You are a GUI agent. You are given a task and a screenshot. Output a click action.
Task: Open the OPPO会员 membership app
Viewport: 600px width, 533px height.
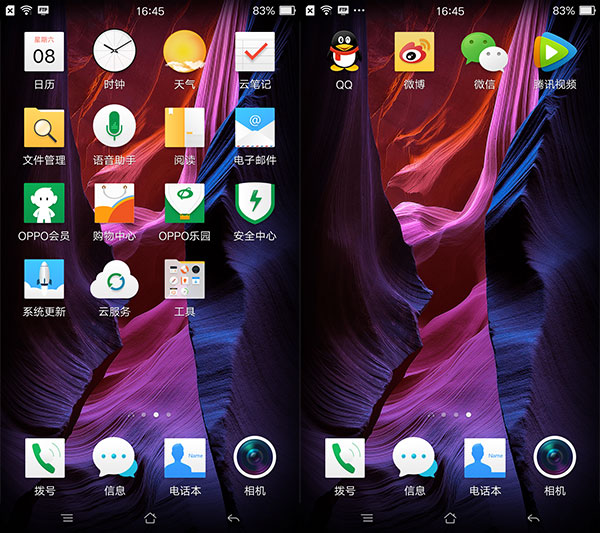(44, 203)
